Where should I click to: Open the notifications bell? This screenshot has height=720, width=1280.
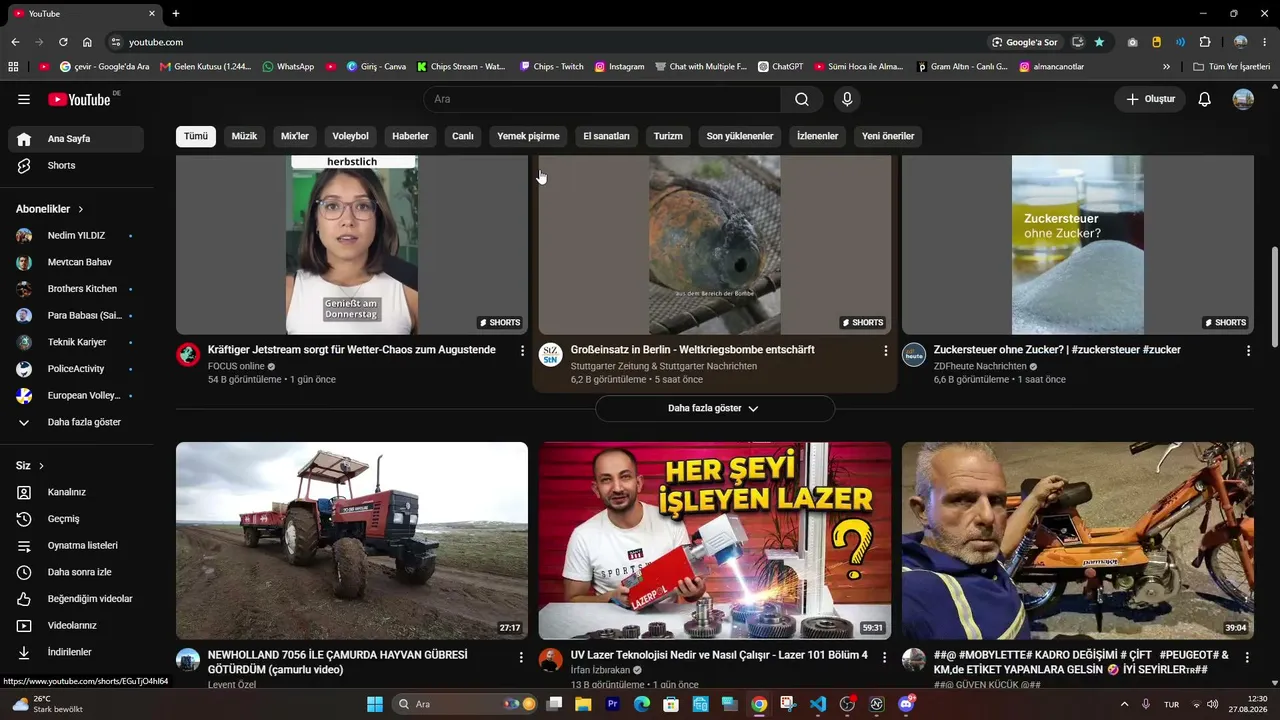(x=1205, y=99)
